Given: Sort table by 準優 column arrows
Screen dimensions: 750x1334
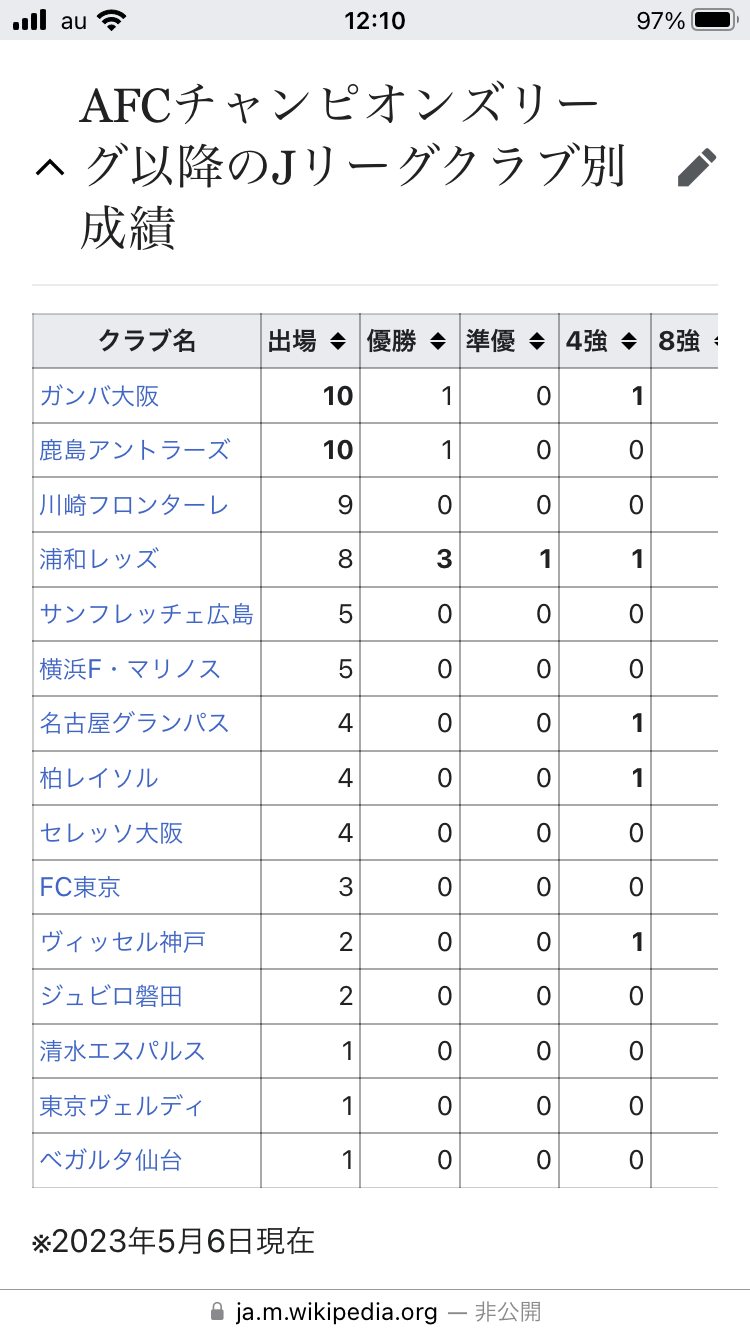Looking at the screenshot, I should tap(537, 342).
